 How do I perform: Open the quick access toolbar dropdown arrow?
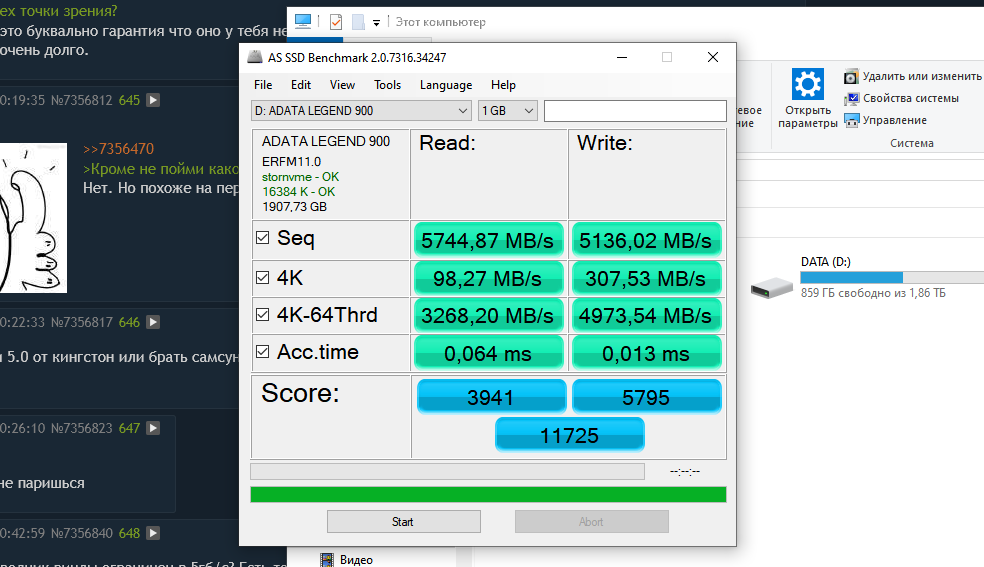click(377, 23)
